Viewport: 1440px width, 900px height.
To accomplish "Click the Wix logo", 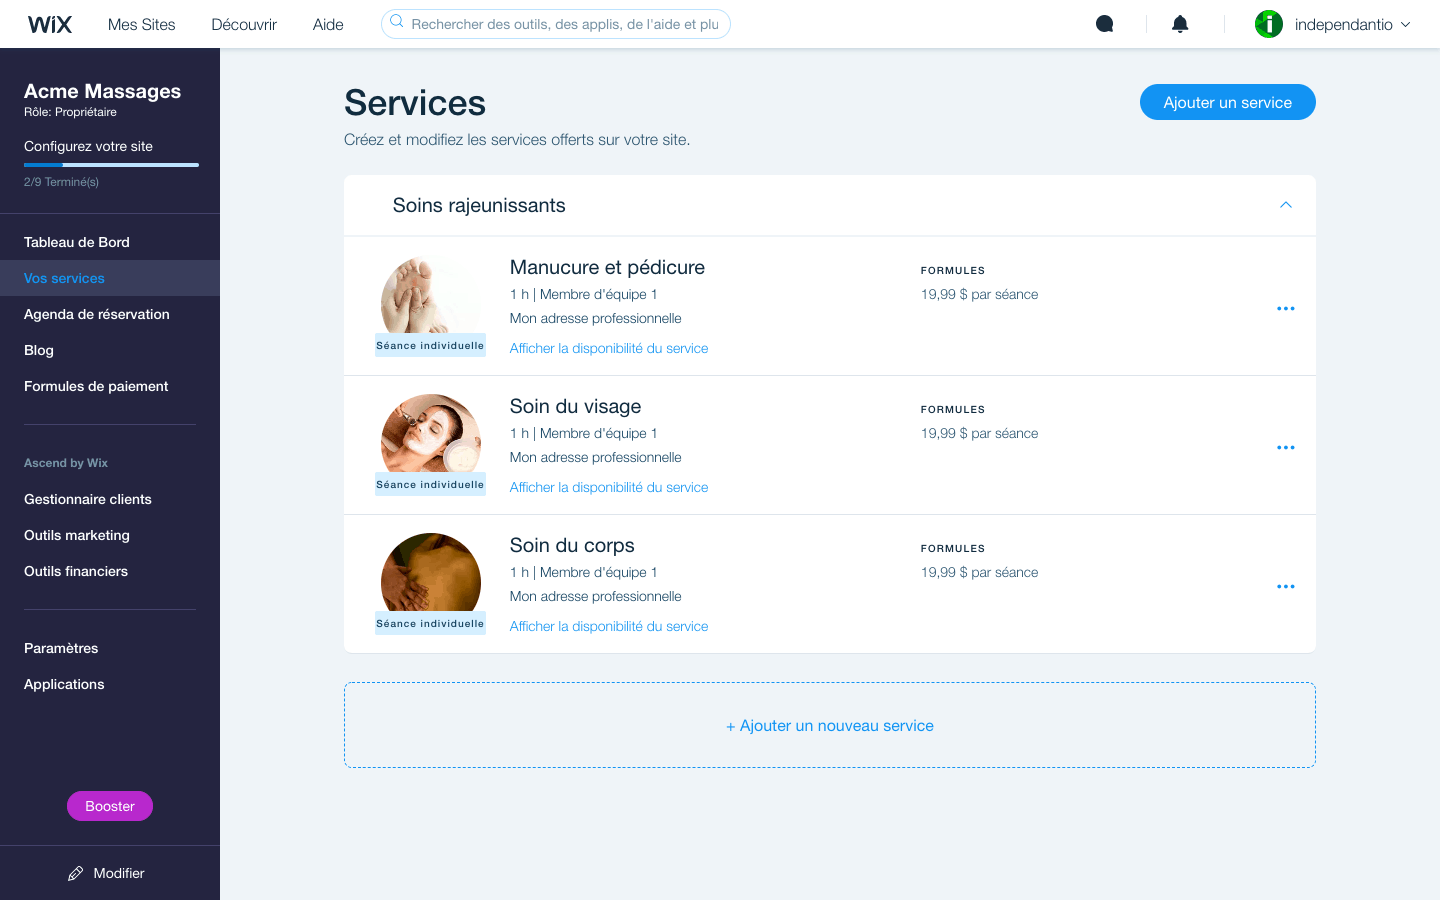I will (50, 24).
